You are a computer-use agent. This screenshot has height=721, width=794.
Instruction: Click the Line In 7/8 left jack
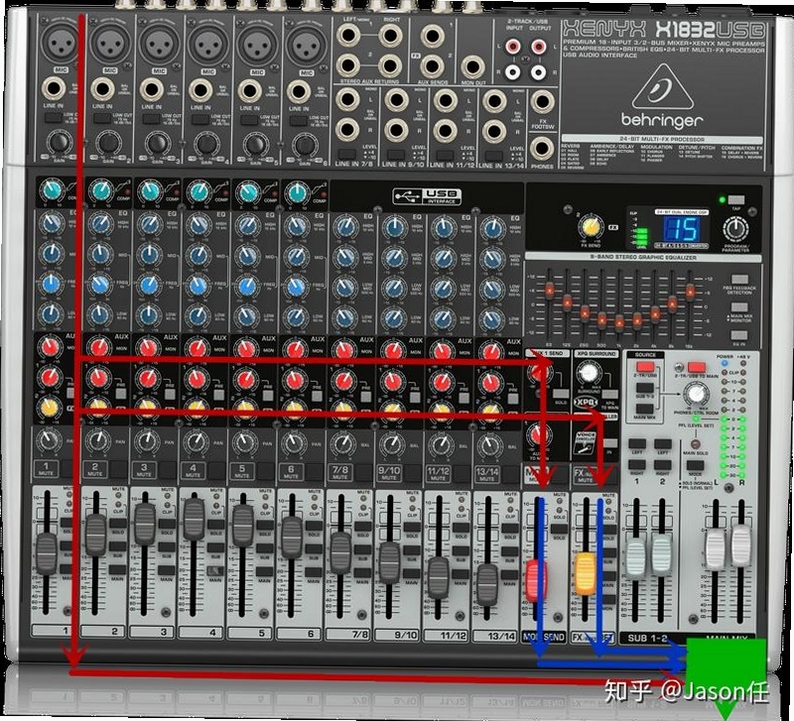pos(347,99)
